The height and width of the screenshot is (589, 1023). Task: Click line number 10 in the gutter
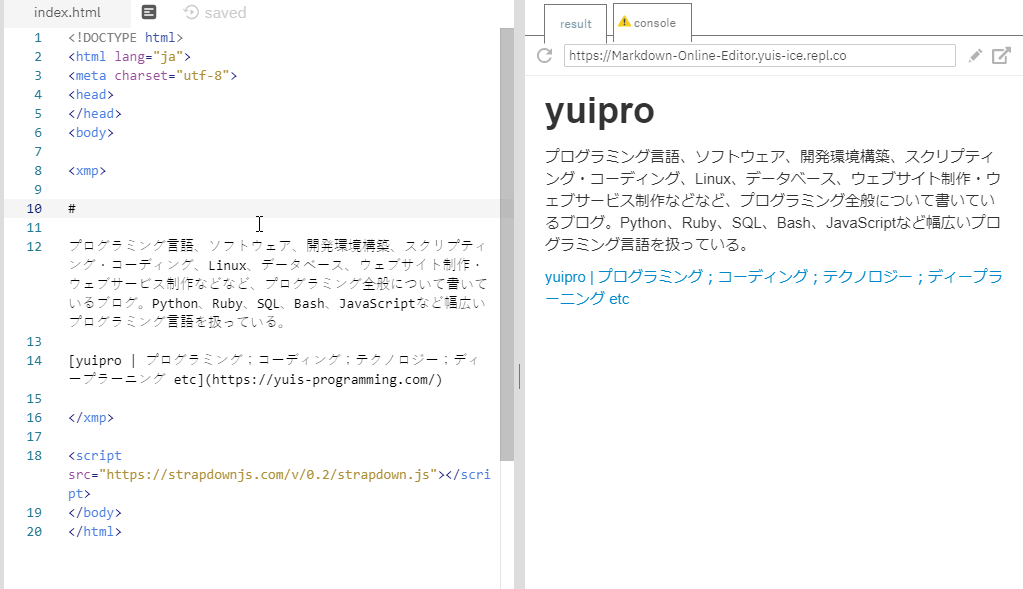point(35,209)
